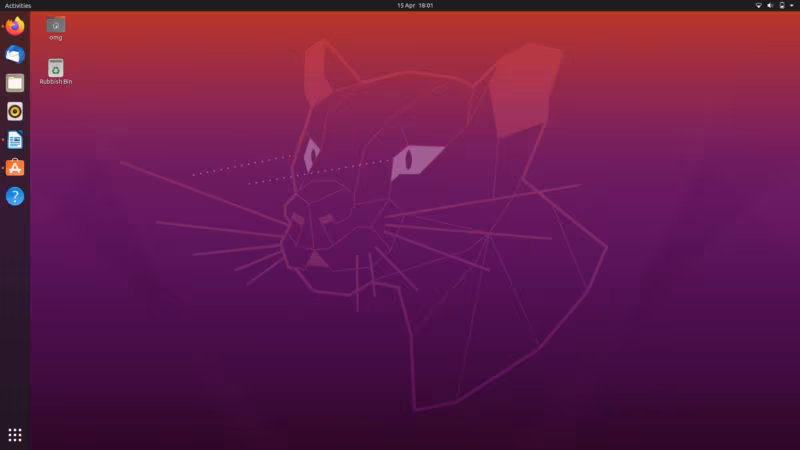
Task: Show Applications grid
Action: pos(15,435)
